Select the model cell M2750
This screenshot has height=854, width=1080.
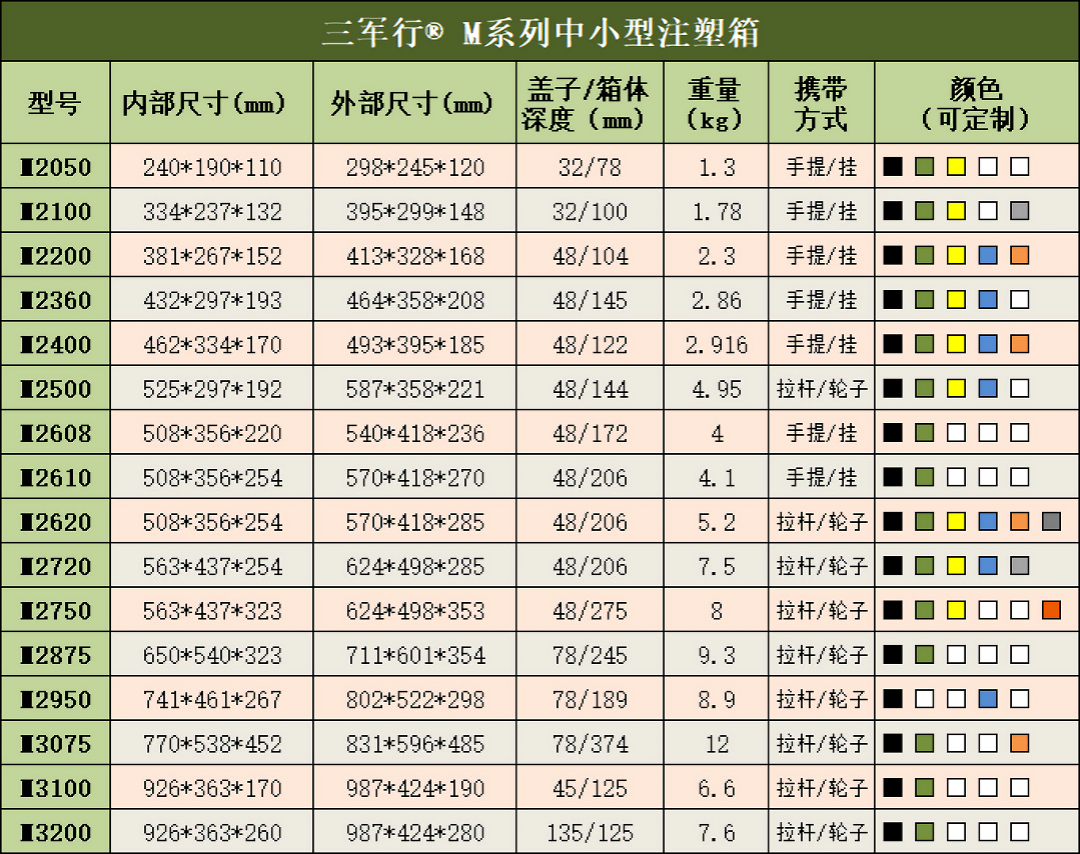point(55,610)
